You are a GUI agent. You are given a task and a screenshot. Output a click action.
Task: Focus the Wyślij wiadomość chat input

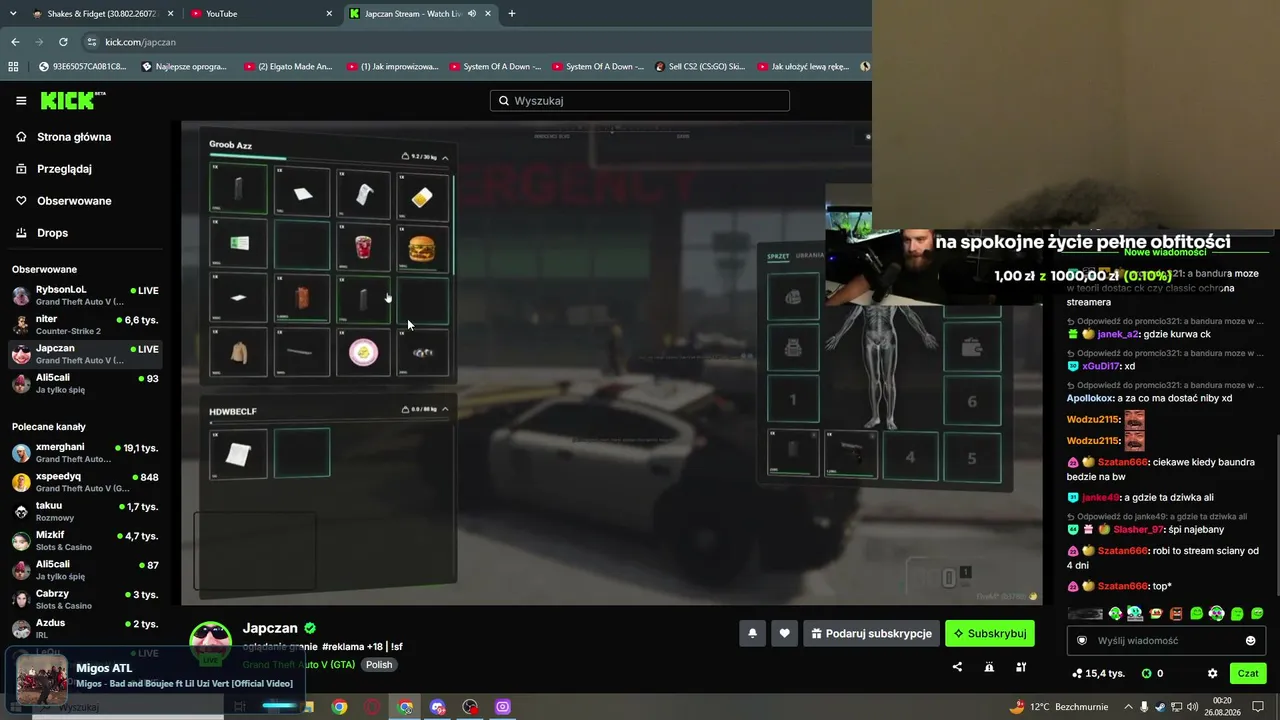(x=1166, y=640)
